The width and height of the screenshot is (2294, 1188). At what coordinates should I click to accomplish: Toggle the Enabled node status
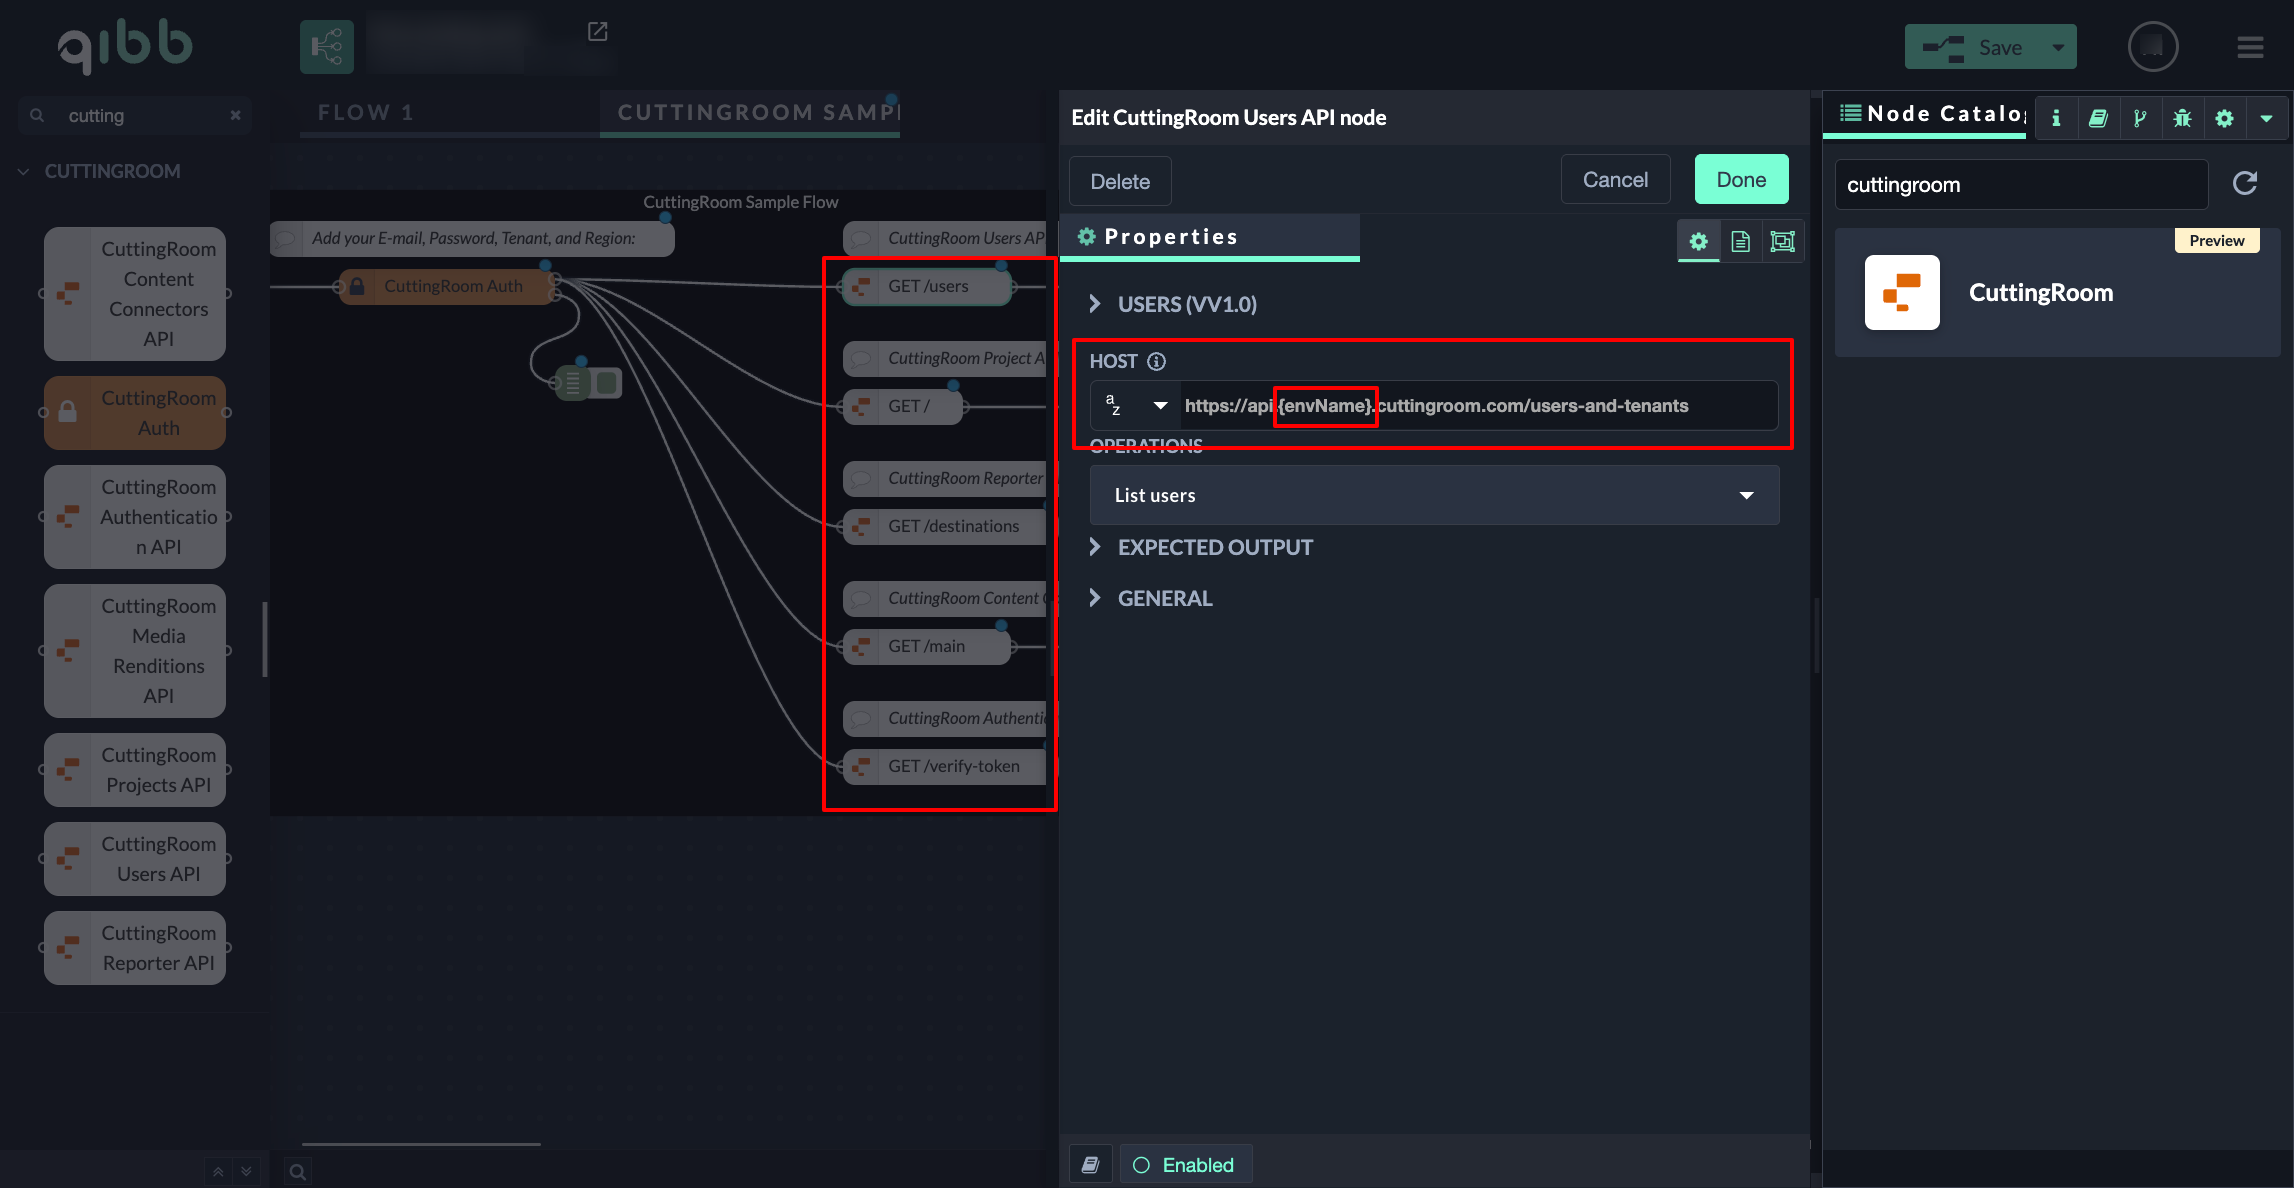coord(1185,1165)
